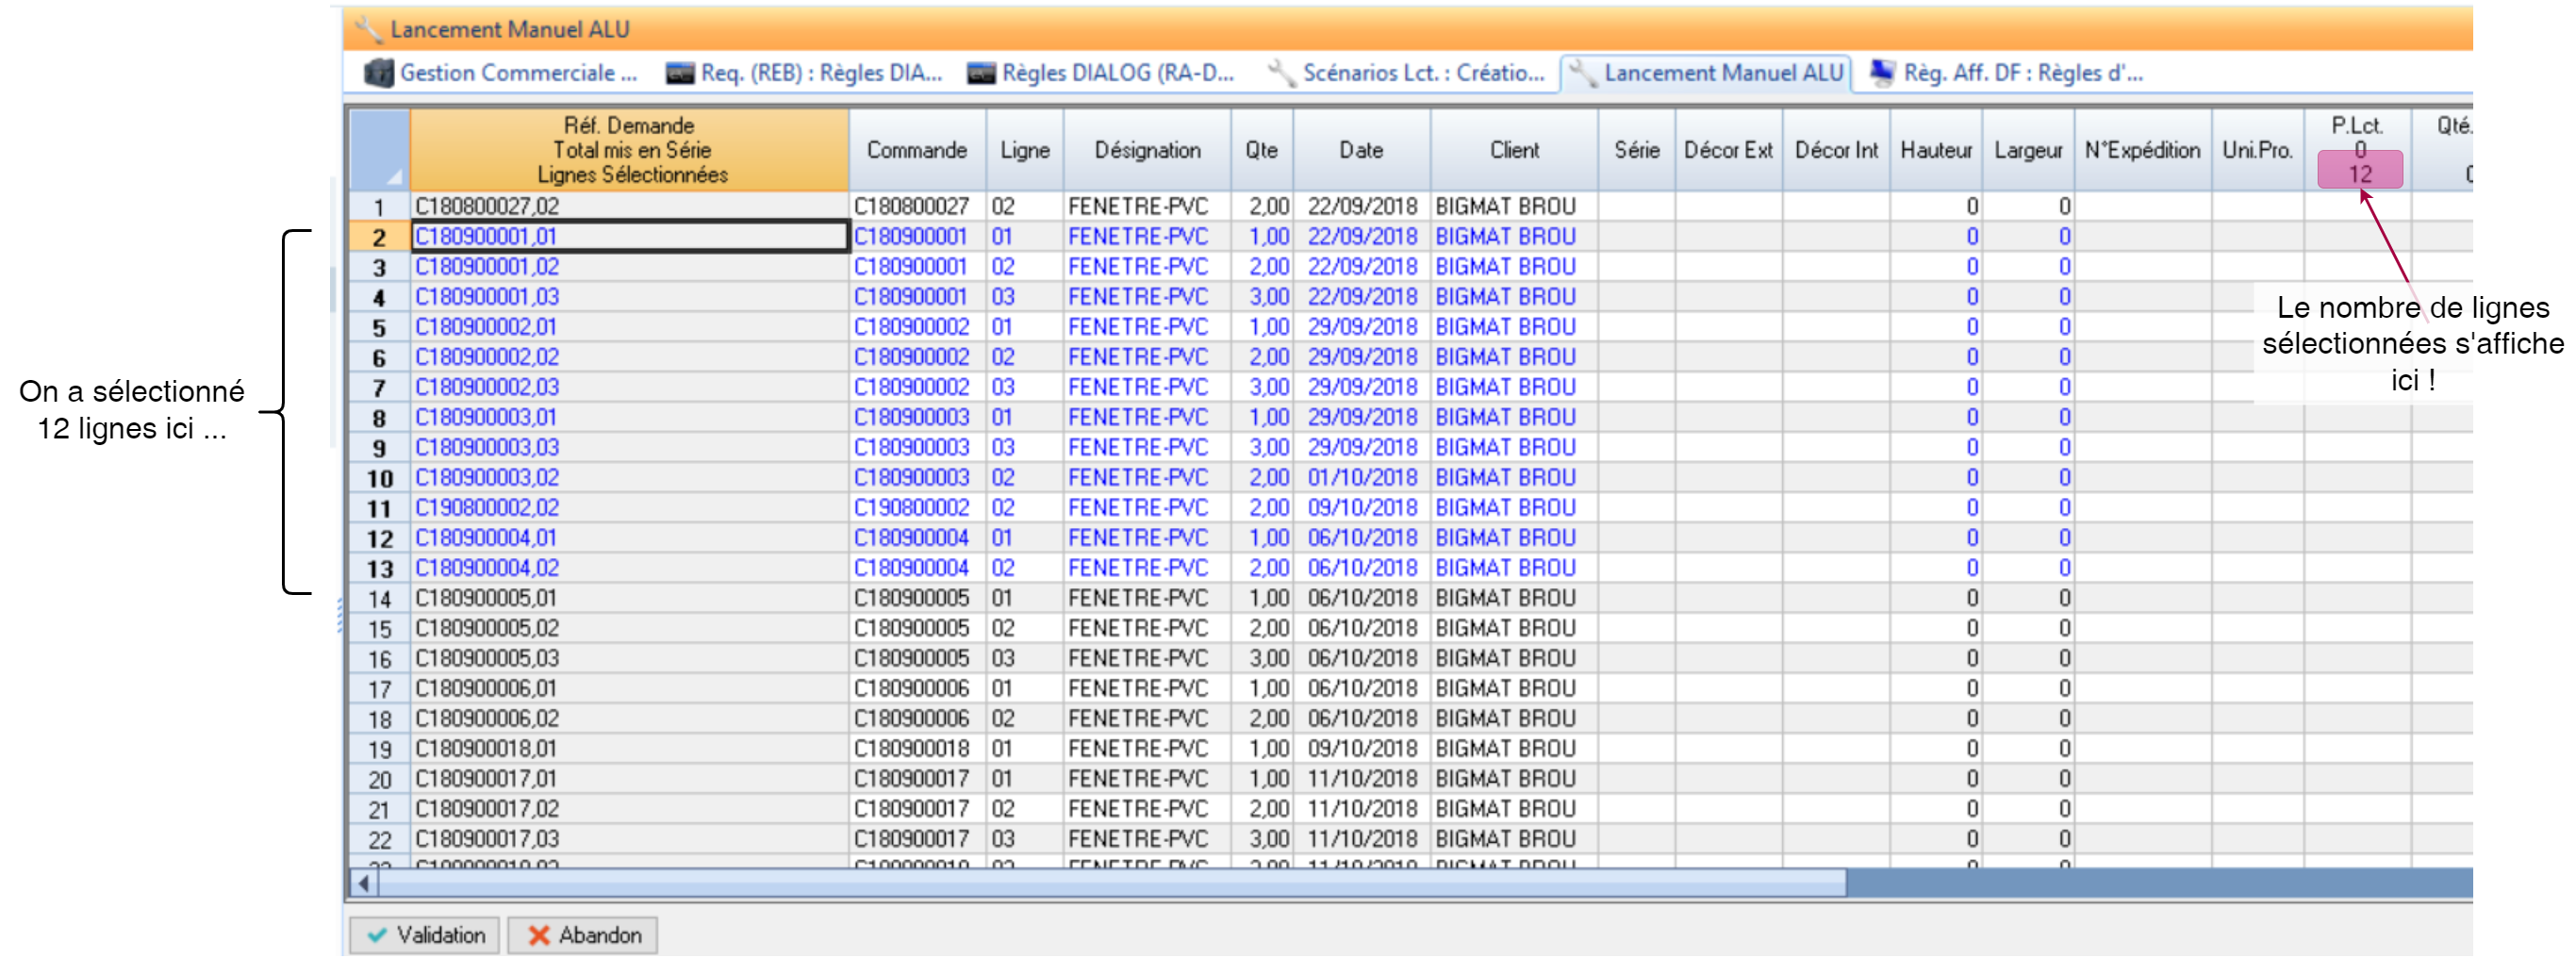Click the Réf. Demande column header
Screen dimensions: 2576x958
pos(629,150)
